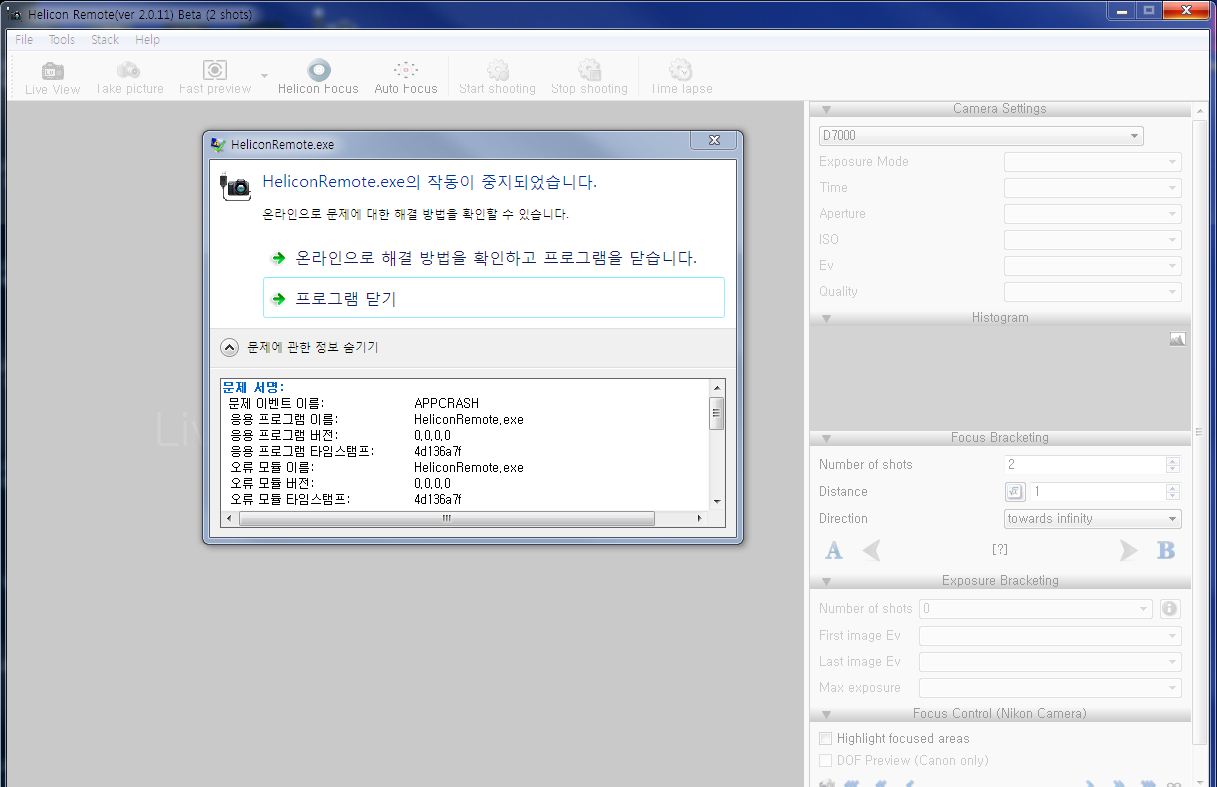Open the Last image Ev dropdown
This screenshot has height=787, width=1217.
pos(1050,661)
